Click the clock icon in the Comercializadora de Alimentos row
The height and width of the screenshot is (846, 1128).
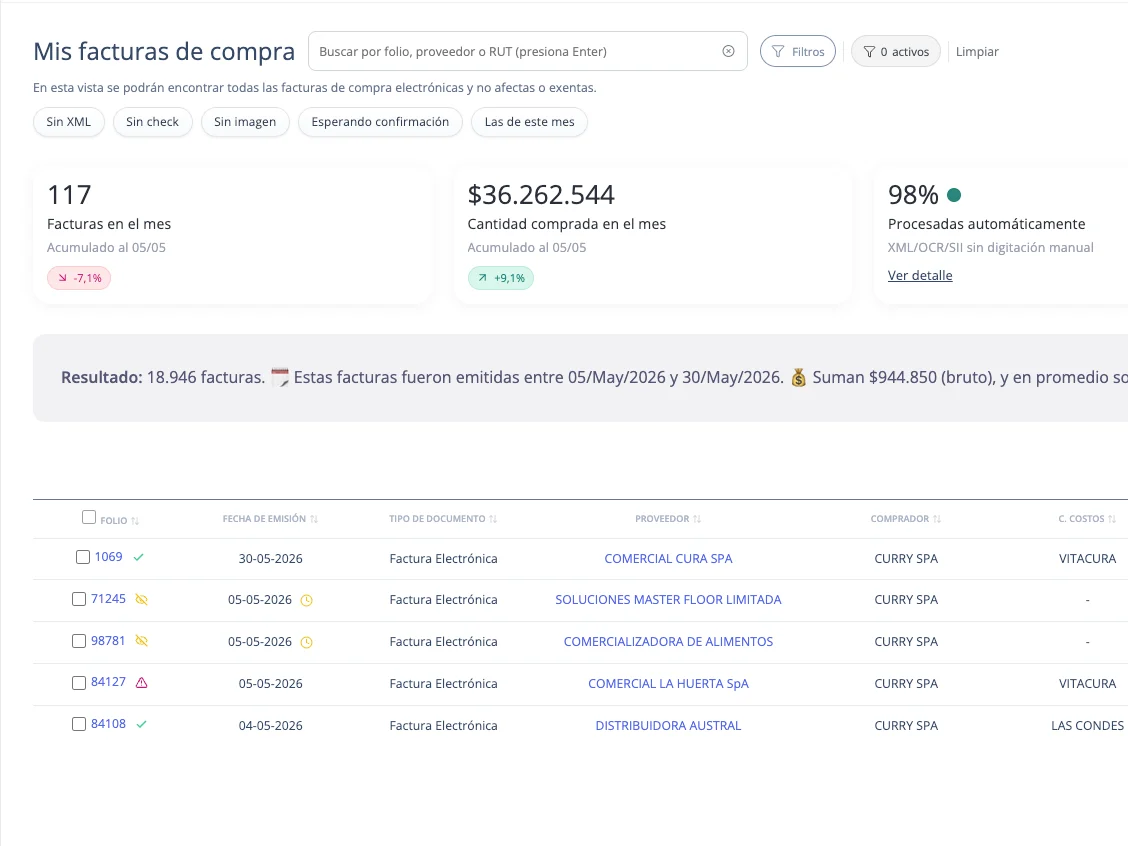tap(306, 642)
